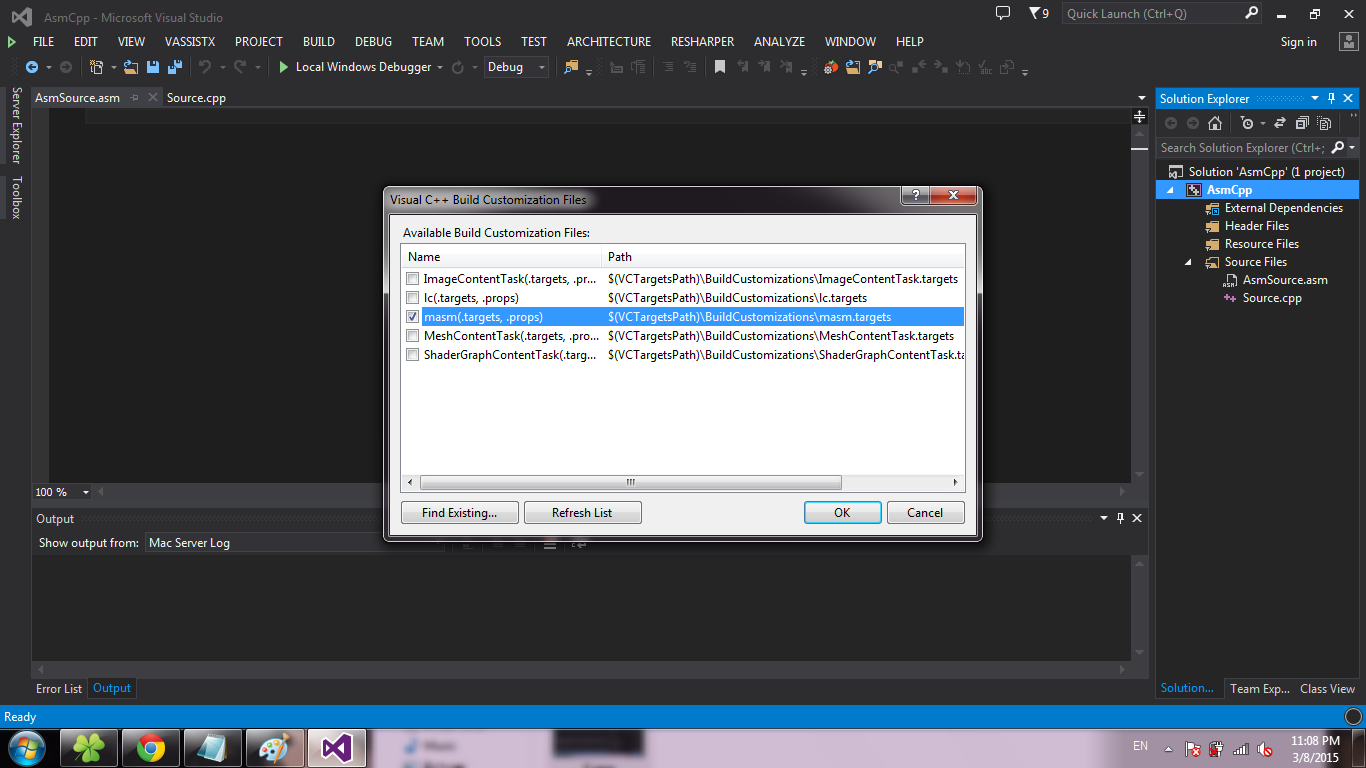Open the Class View tab
The image size is (1366, 768).
click(1327, 688)
